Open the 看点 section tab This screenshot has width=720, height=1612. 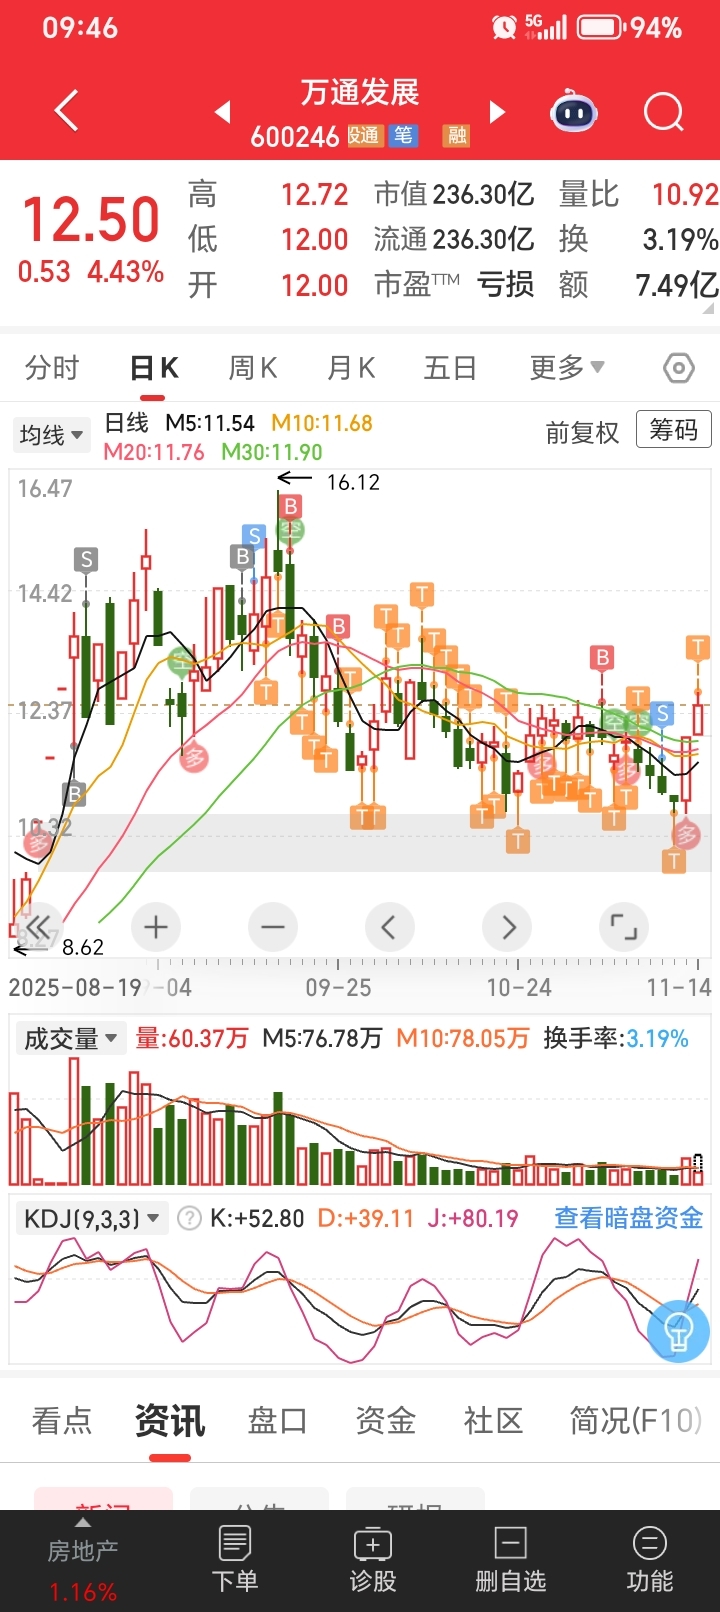pyautogui.click(x=62, y=1420)
